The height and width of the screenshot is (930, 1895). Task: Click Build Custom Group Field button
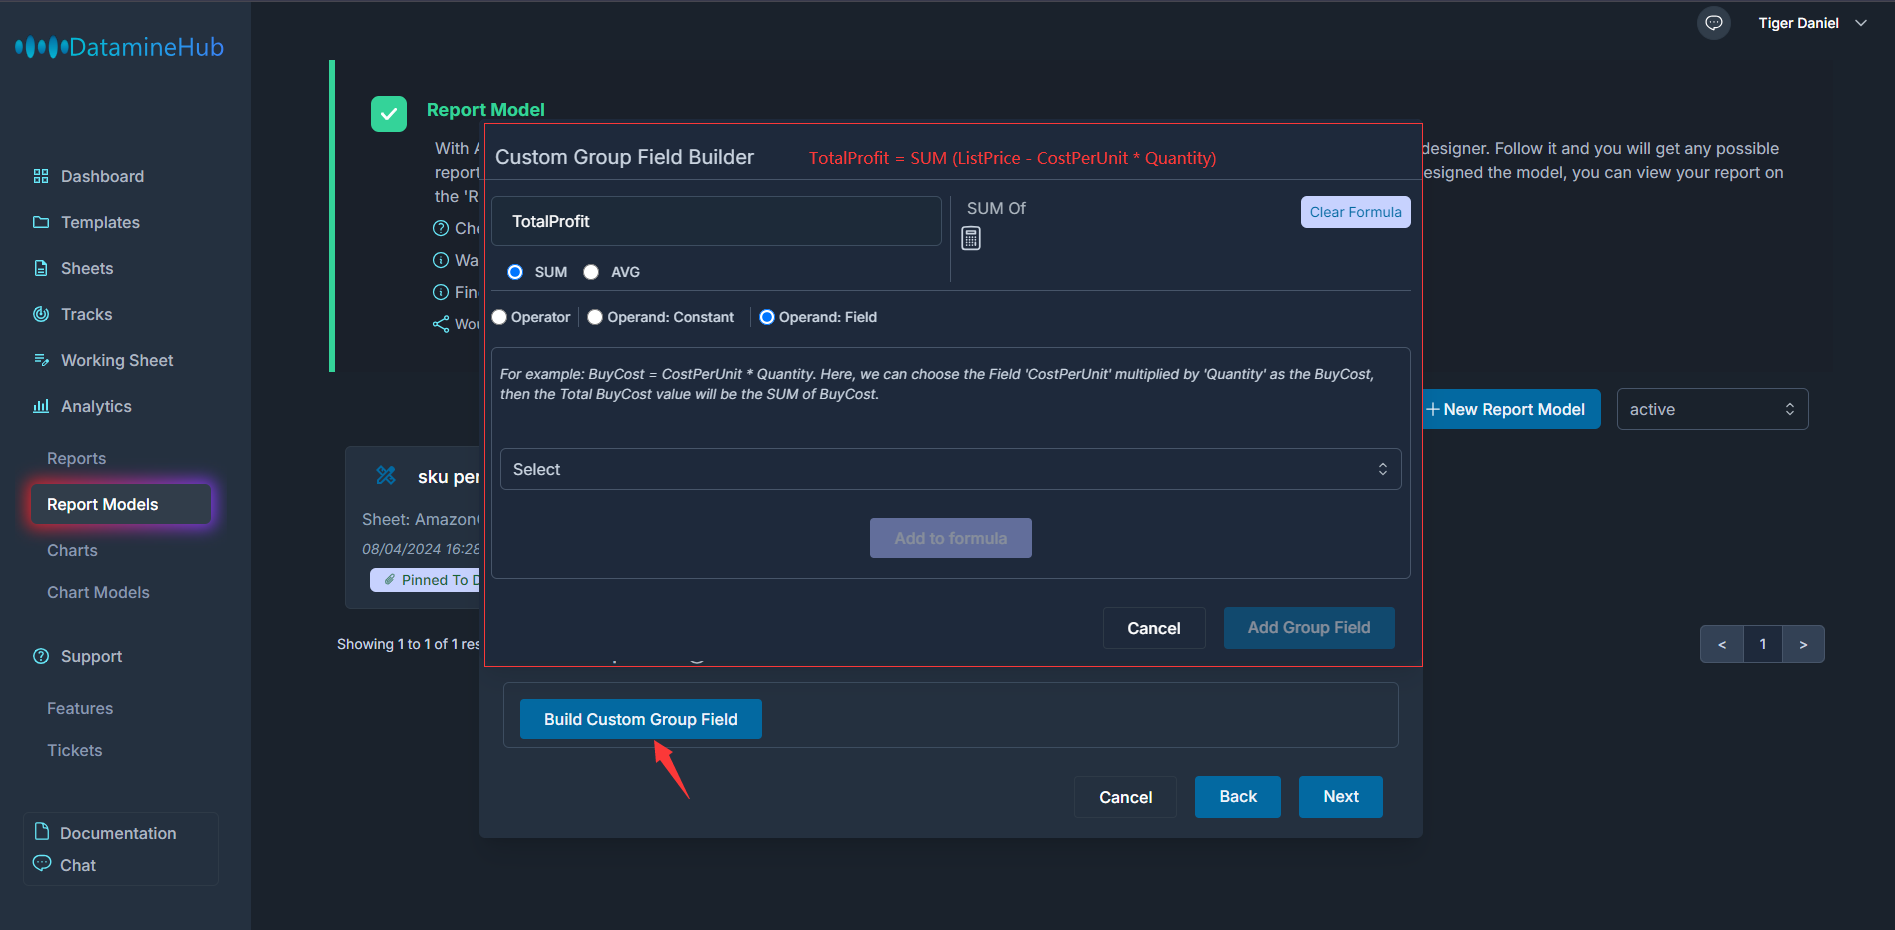point(641,719)
